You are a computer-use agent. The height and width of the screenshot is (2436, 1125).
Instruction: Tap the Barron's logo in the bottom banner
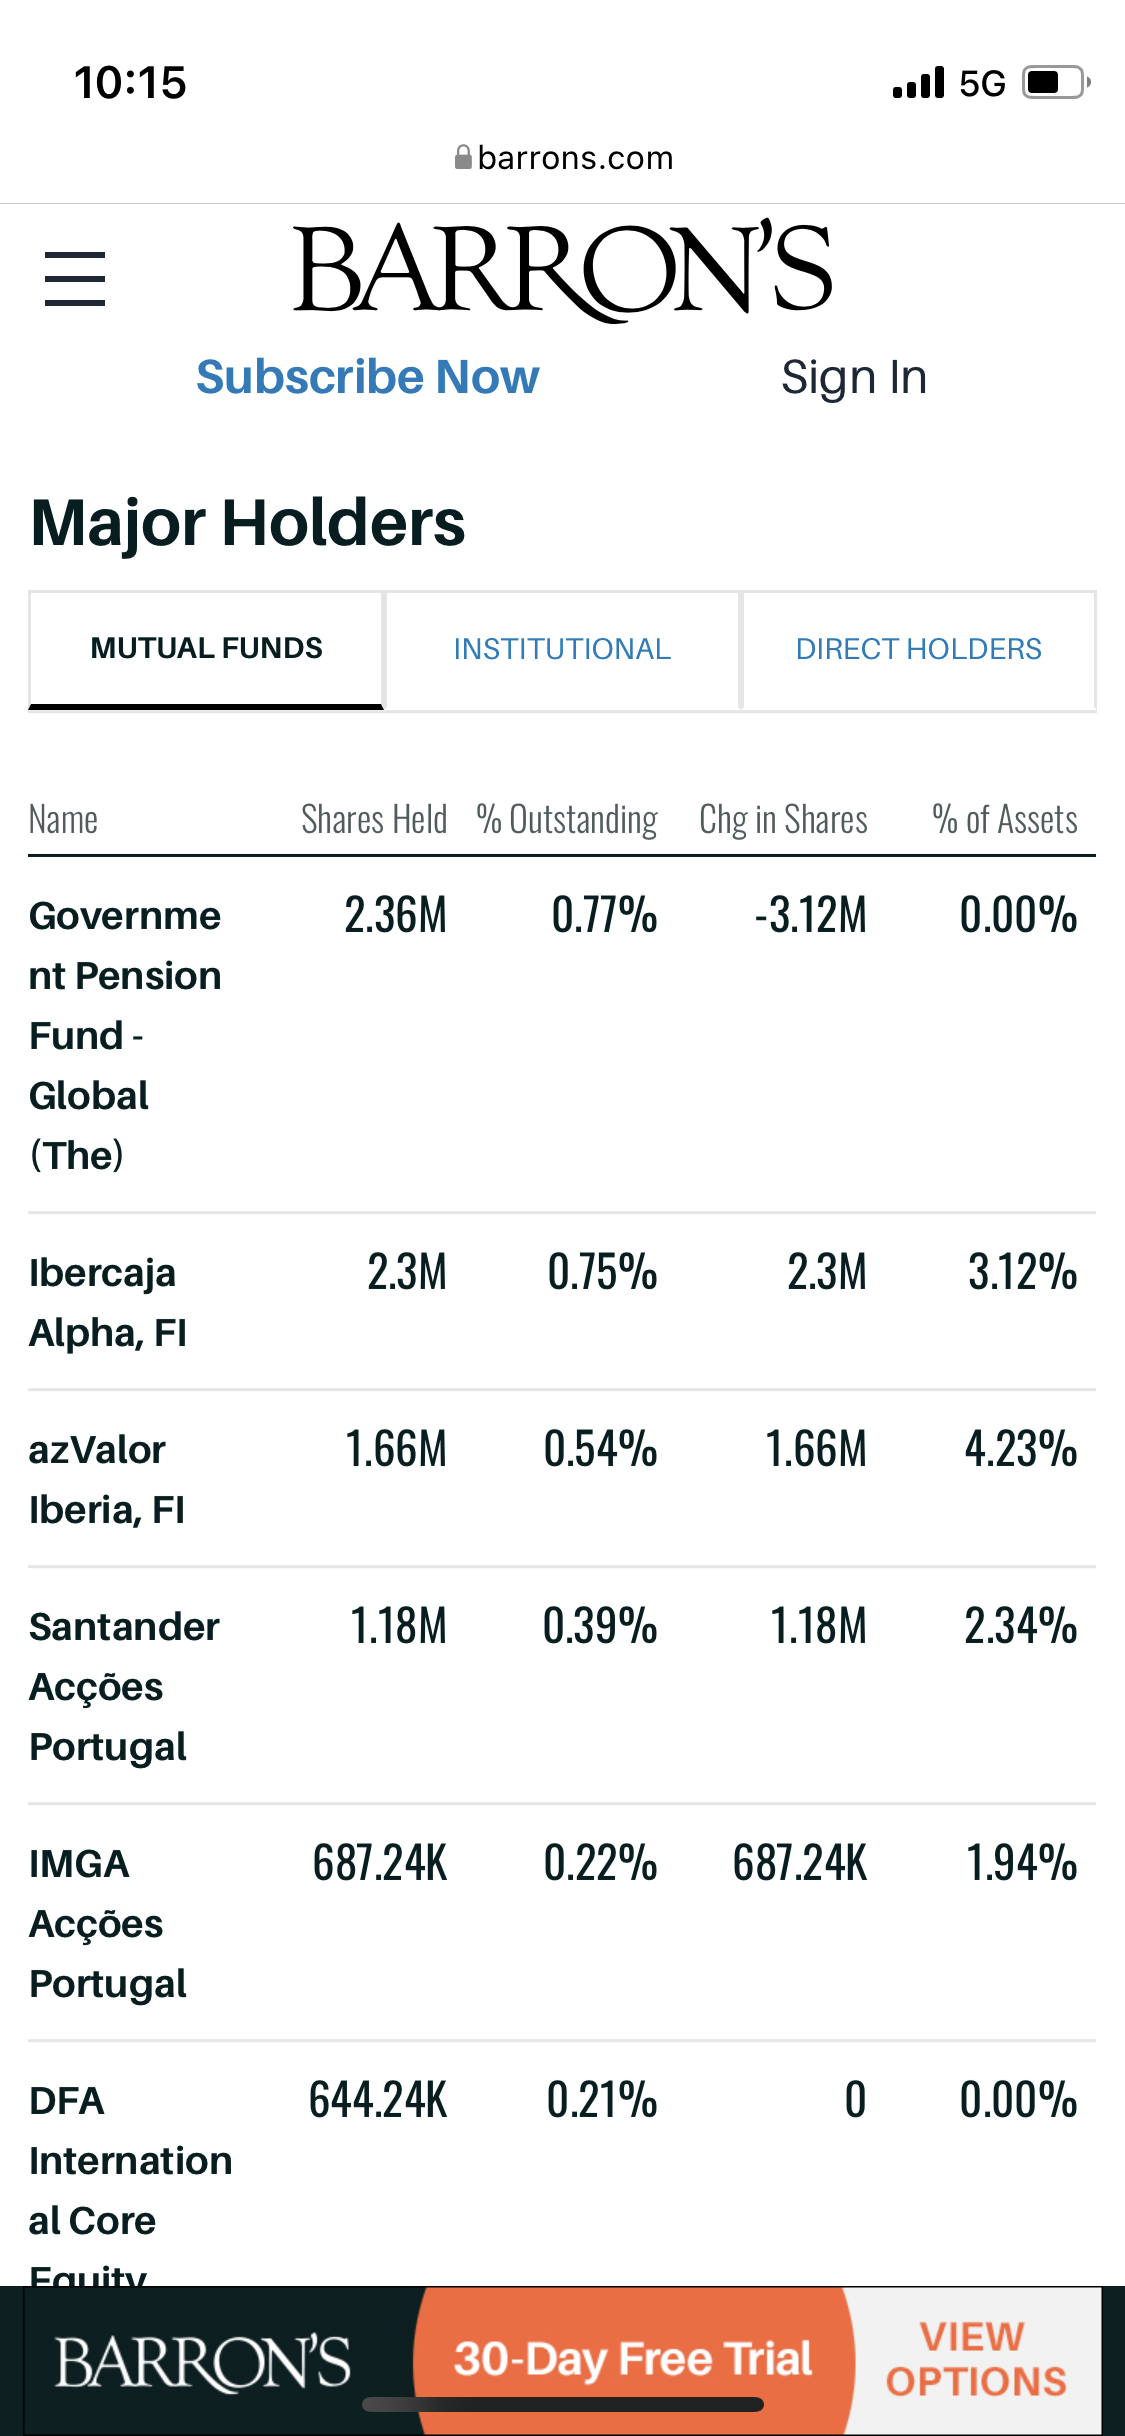[202, 2362]
